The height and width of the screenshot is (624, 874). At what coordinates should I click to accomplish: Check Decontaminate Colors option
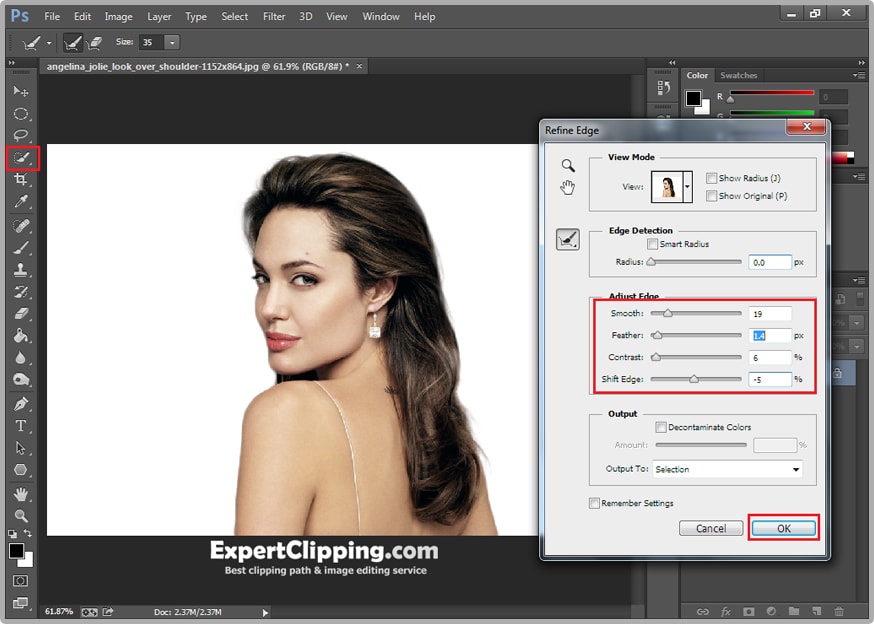pos(661,426)
